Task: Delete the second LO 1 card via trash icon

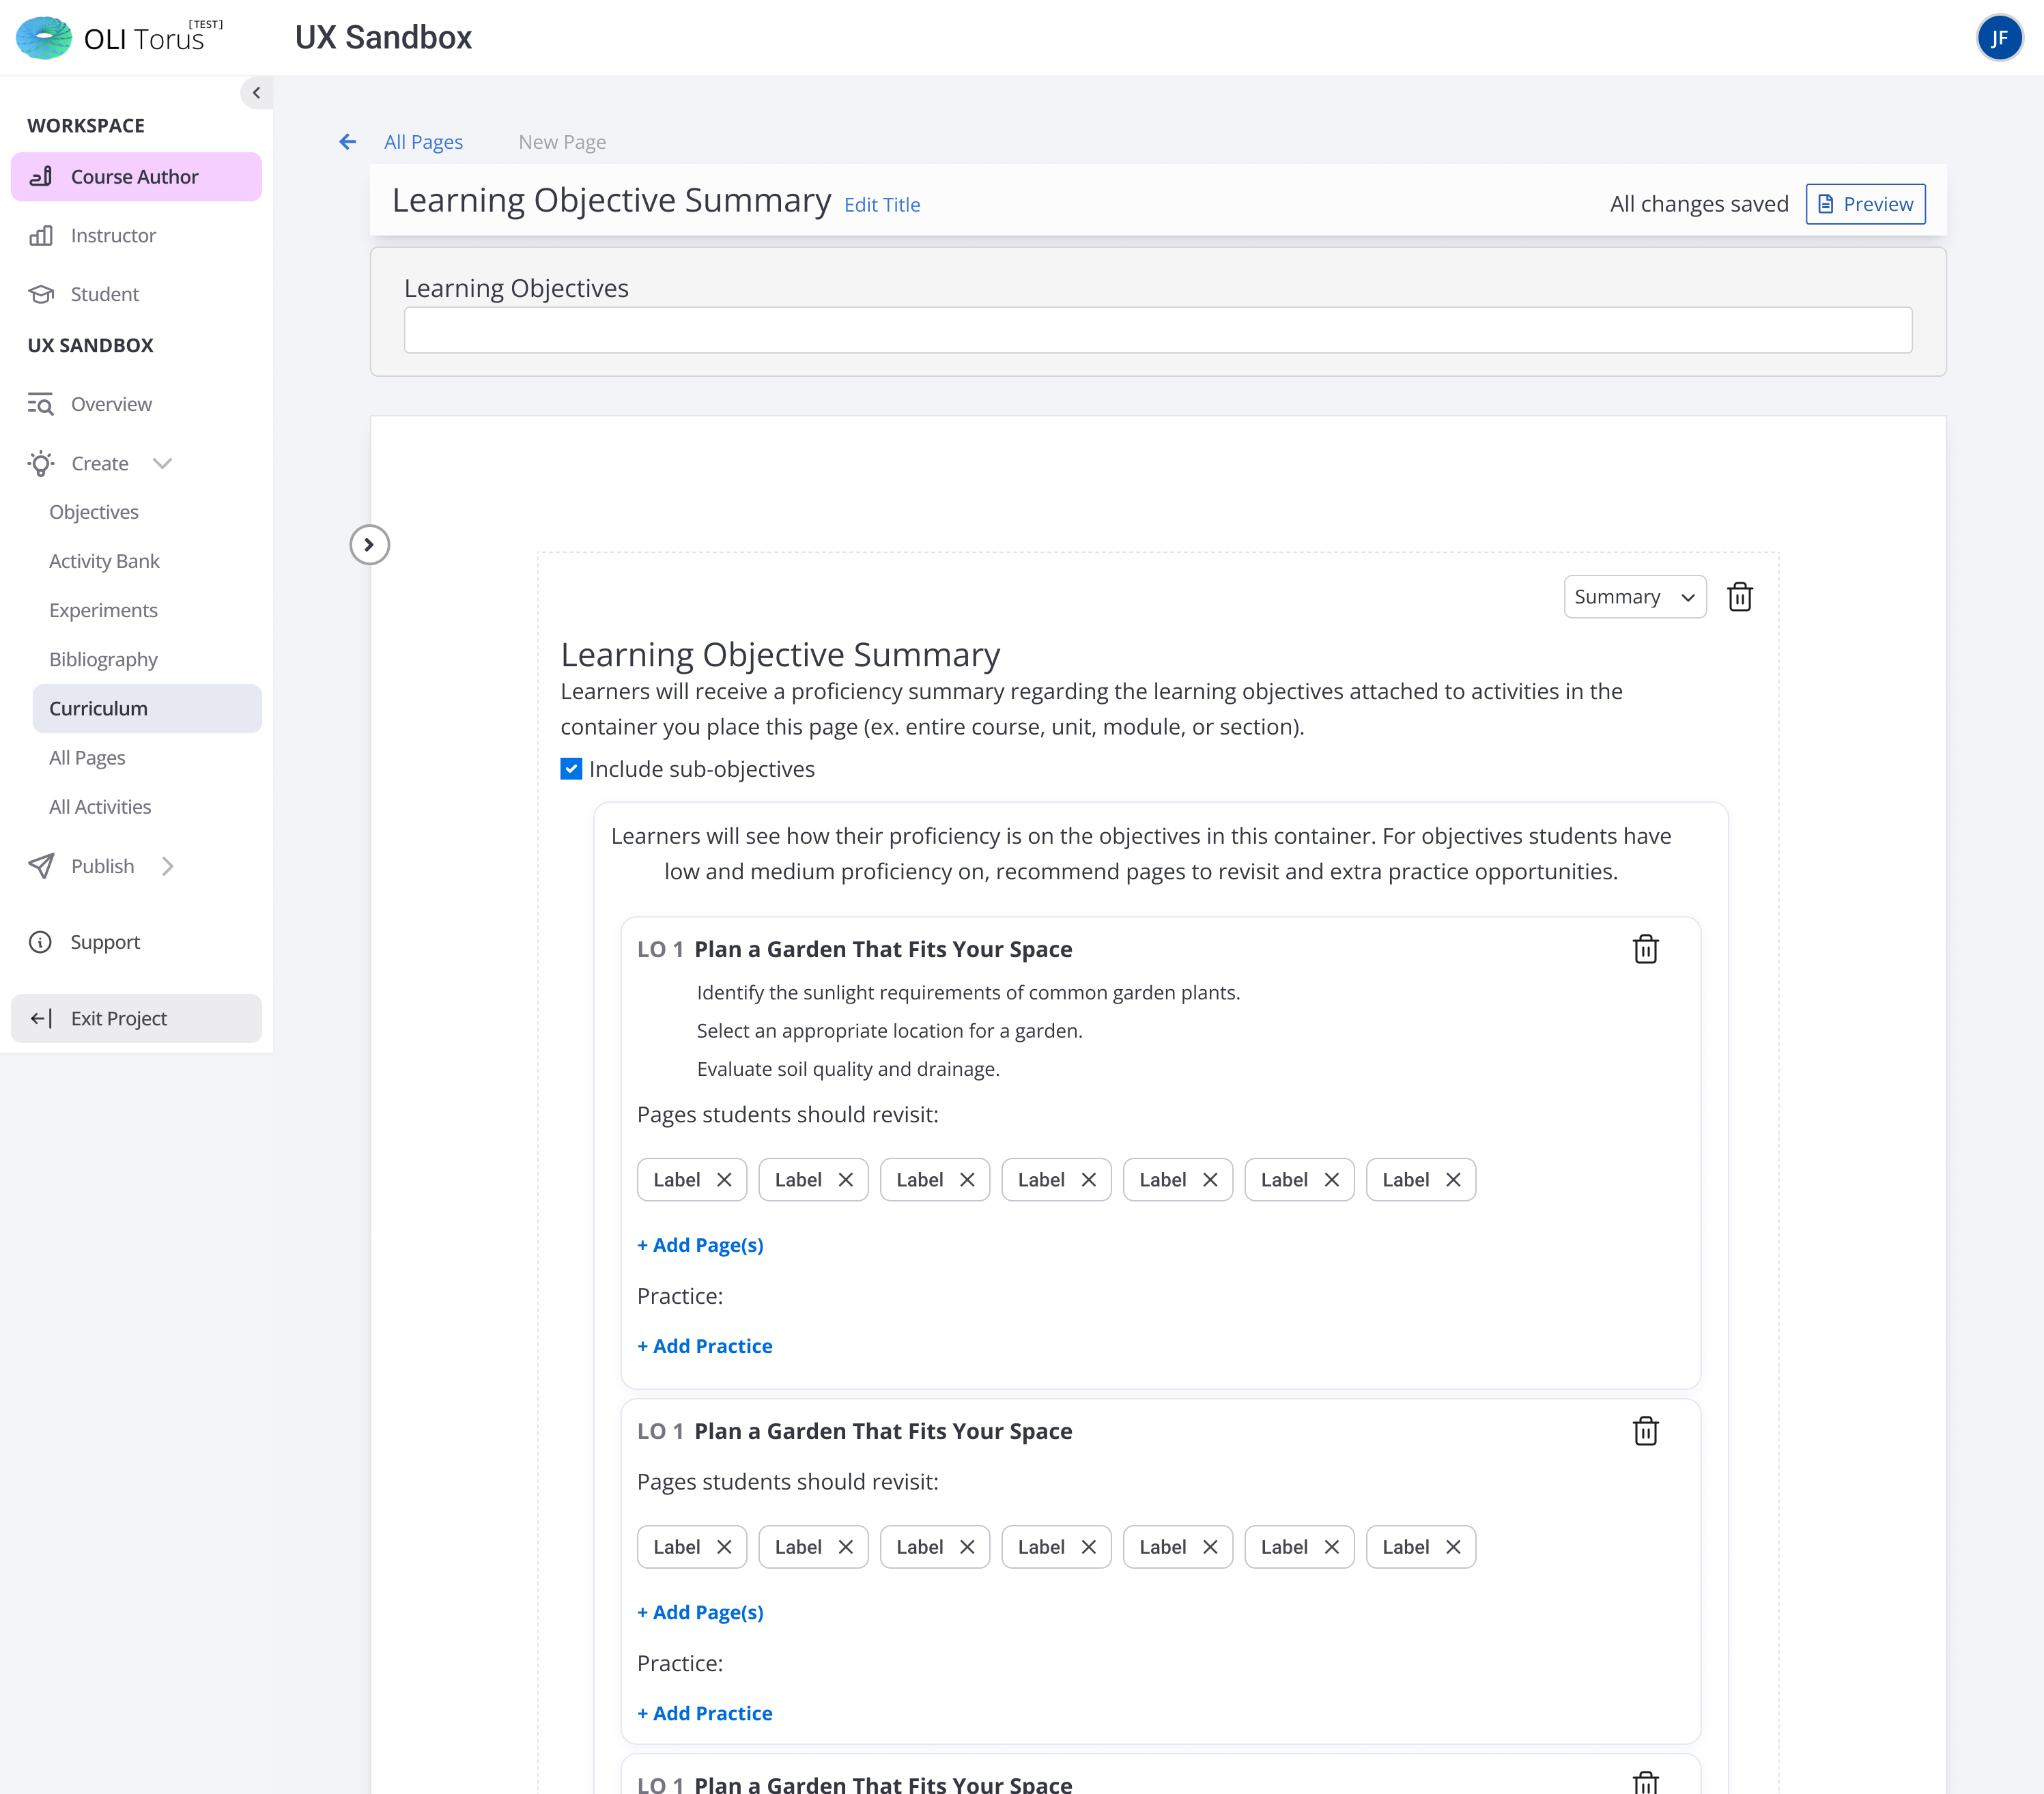Action: pyautogui.click(x=1645, y=1431)
